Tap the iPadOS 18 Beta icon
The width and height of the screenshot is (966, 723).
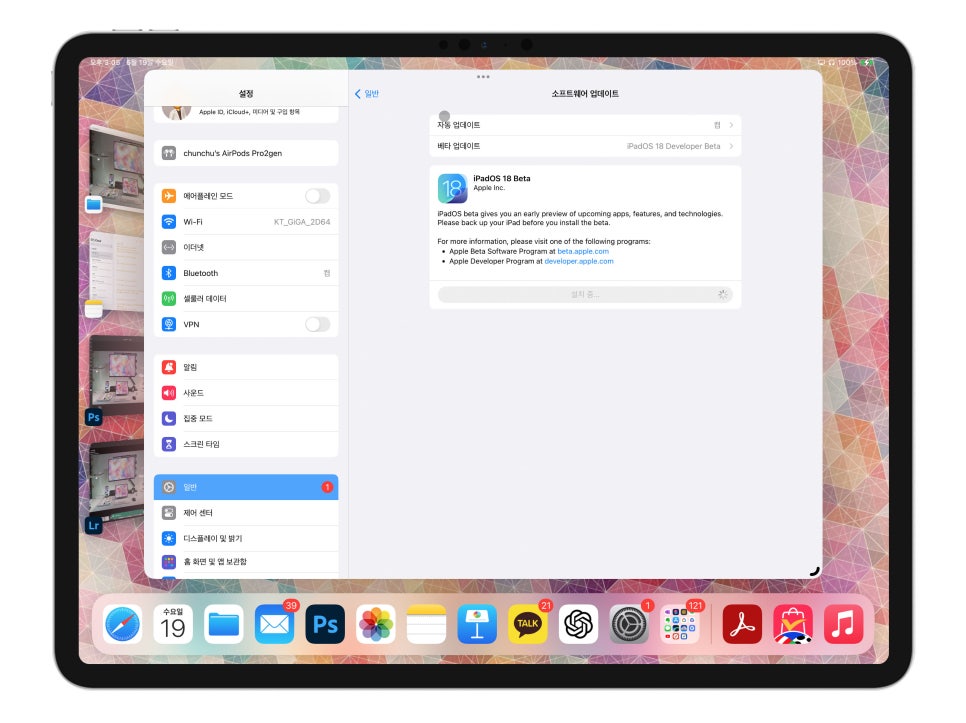(x=452, y=188)
